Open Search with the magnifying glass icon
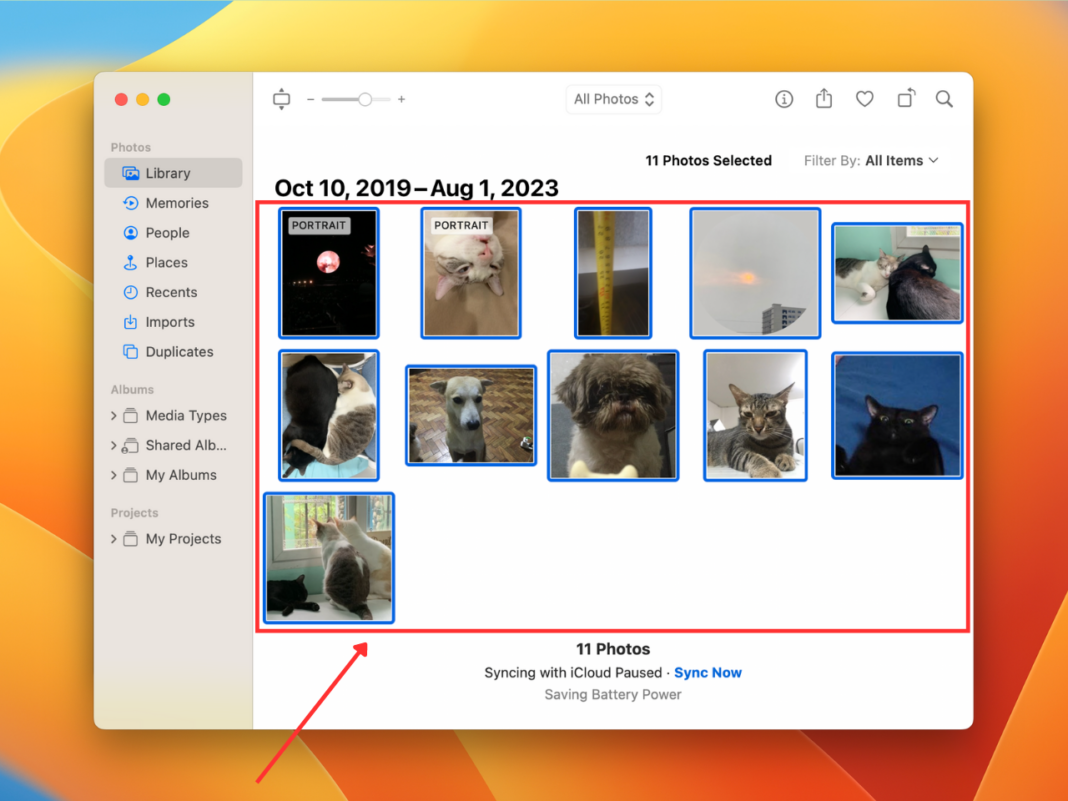The width and height of the screenshot is (1068, 801). point(944,99)
